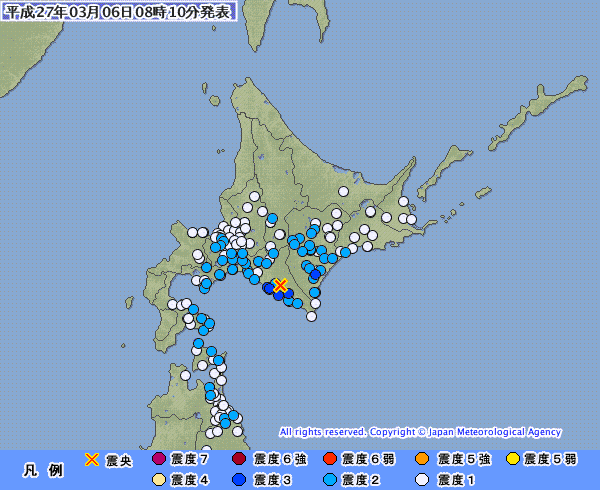Click the 凡例 legend heading
The image size is (600, 490).
click(x=43, y=470)
